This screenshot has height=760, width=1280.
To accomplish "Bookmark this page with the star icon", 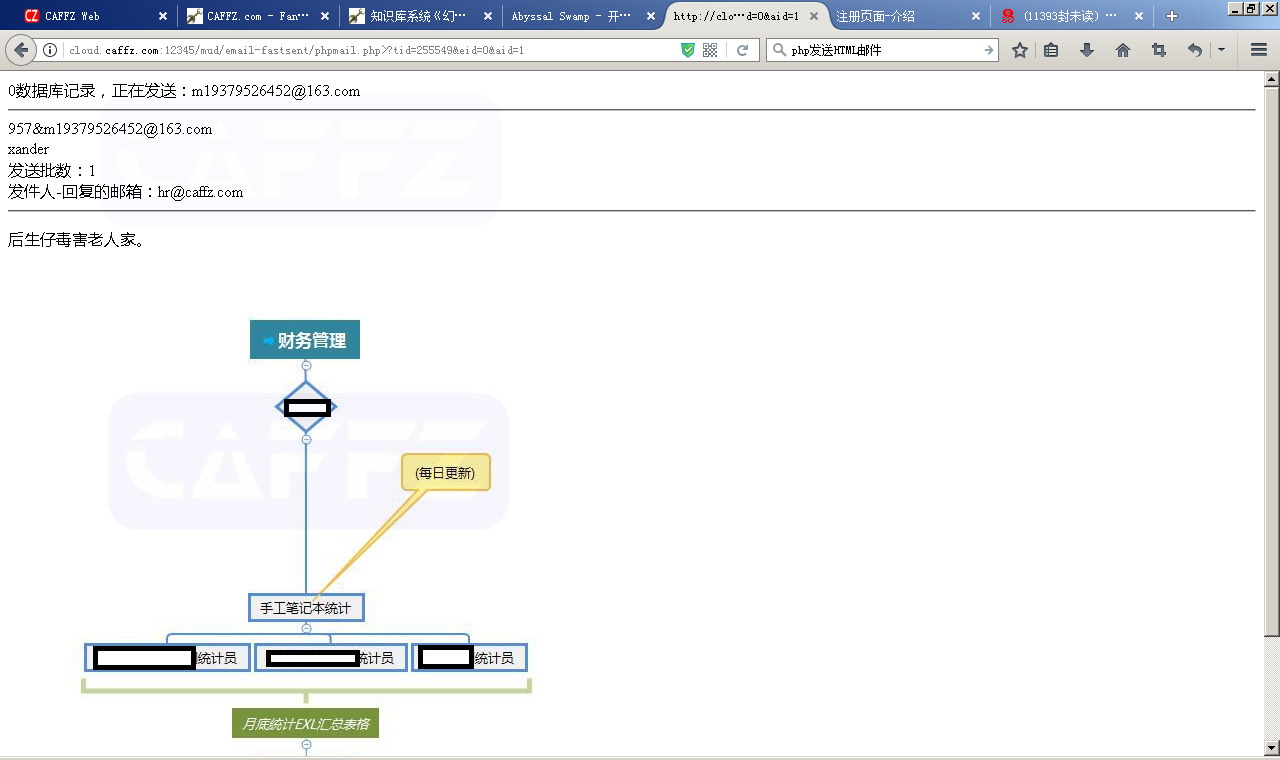I will [1019, 50].
